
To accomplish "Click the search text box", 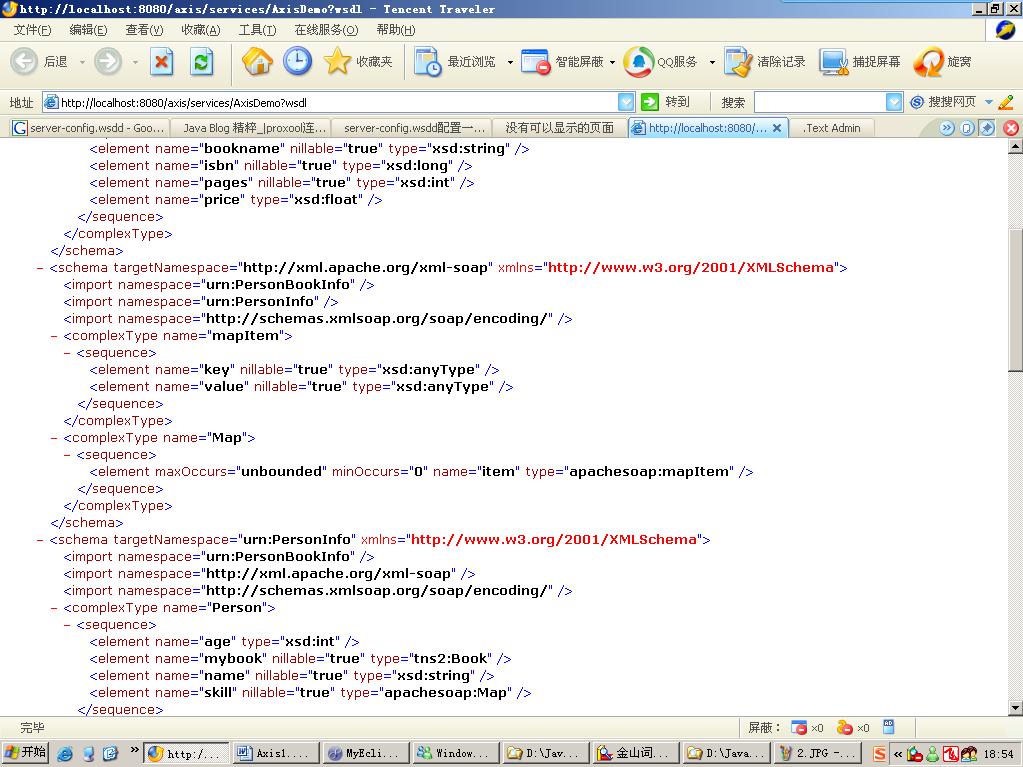I will pos(820,102).
